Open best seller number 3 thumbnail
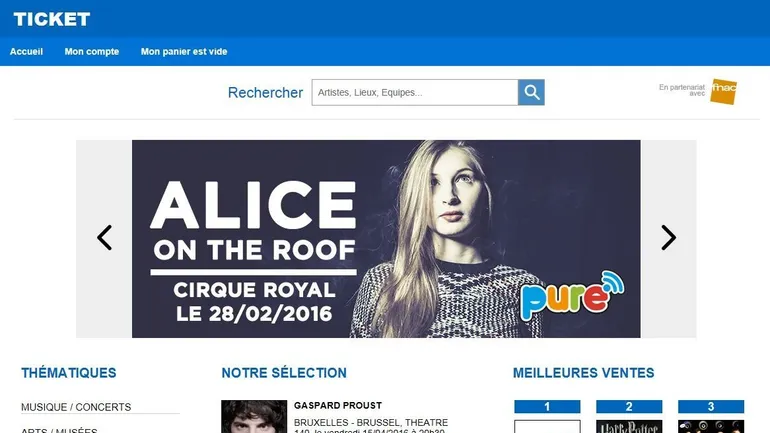The height and width of the screenshot is (433, 770). coord(711,426)
